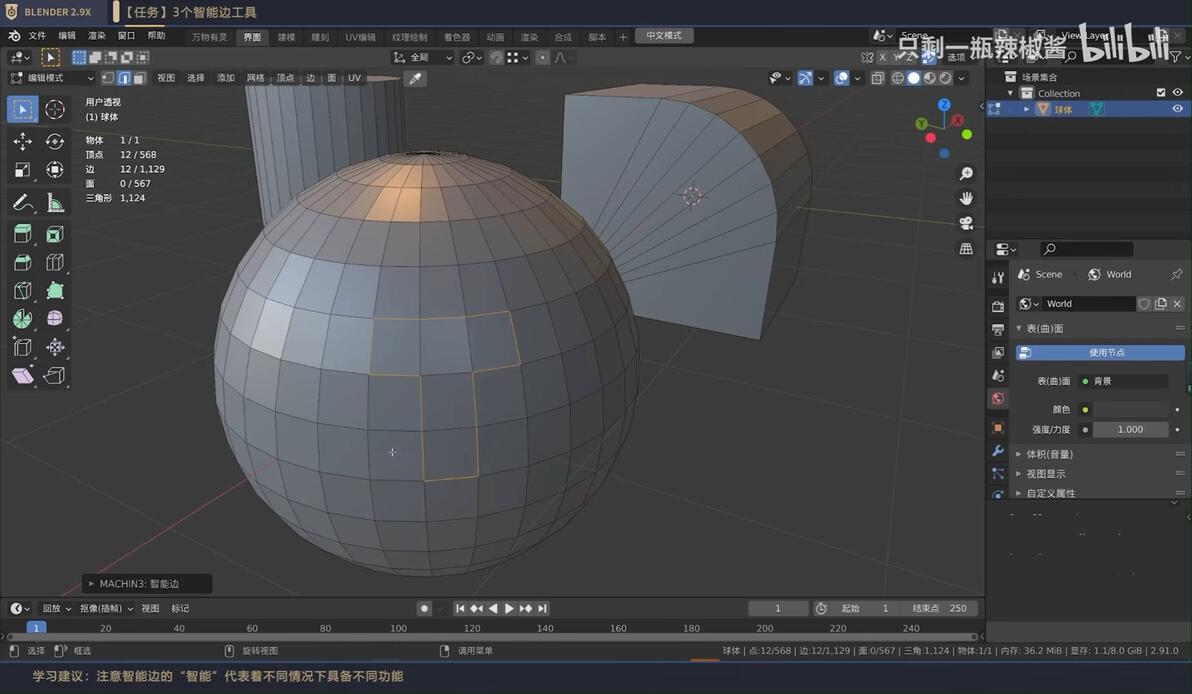Click the play animation button
The image size is (1192, 694).
pyautogui.click(x=509, y=608)
